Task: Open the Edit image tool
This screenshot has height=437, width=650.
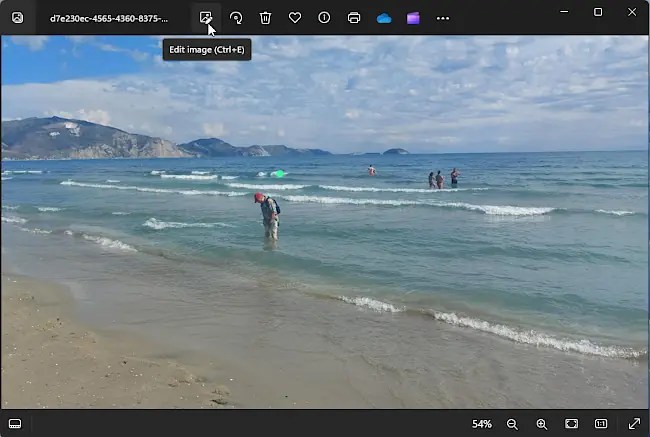Action: [206, 18]
